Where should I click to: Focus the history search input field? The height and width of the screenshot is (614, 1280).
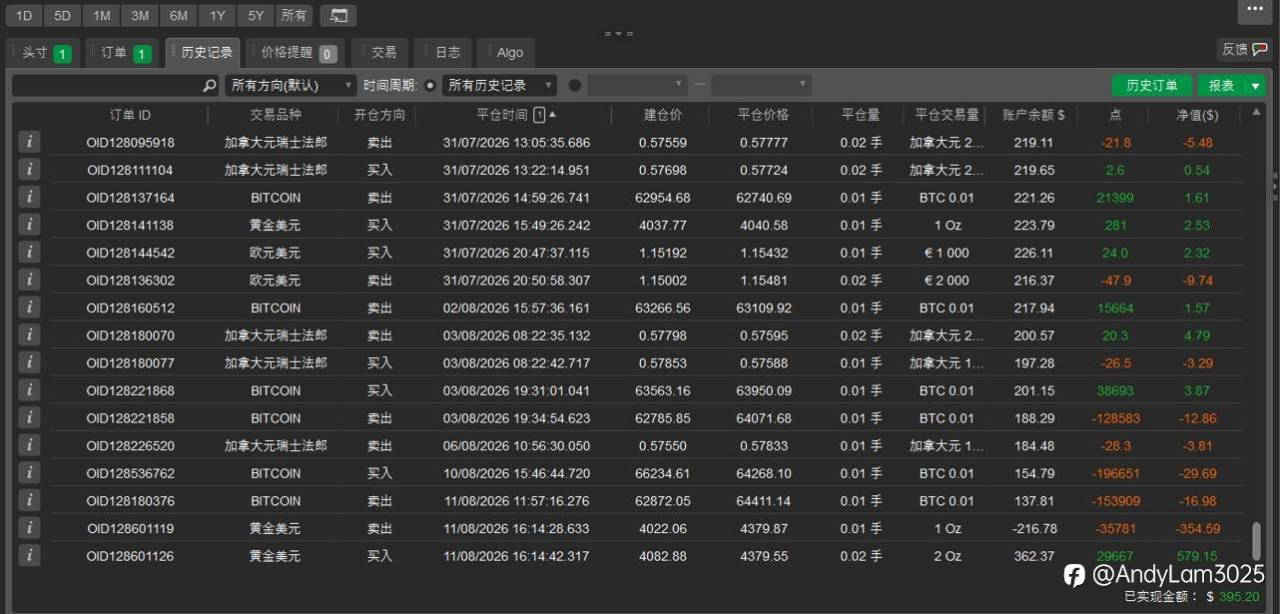[106, 86]
